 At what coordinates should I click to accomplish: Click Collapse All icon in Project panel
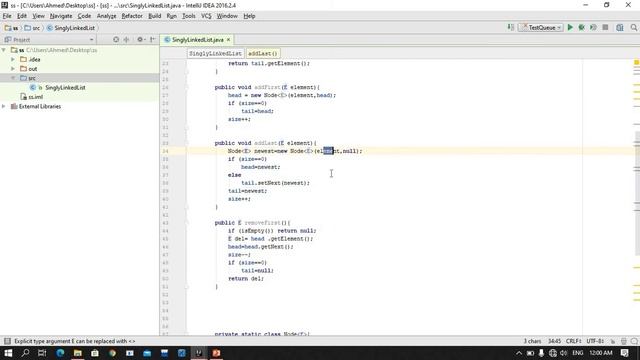[x=127, y=40]
